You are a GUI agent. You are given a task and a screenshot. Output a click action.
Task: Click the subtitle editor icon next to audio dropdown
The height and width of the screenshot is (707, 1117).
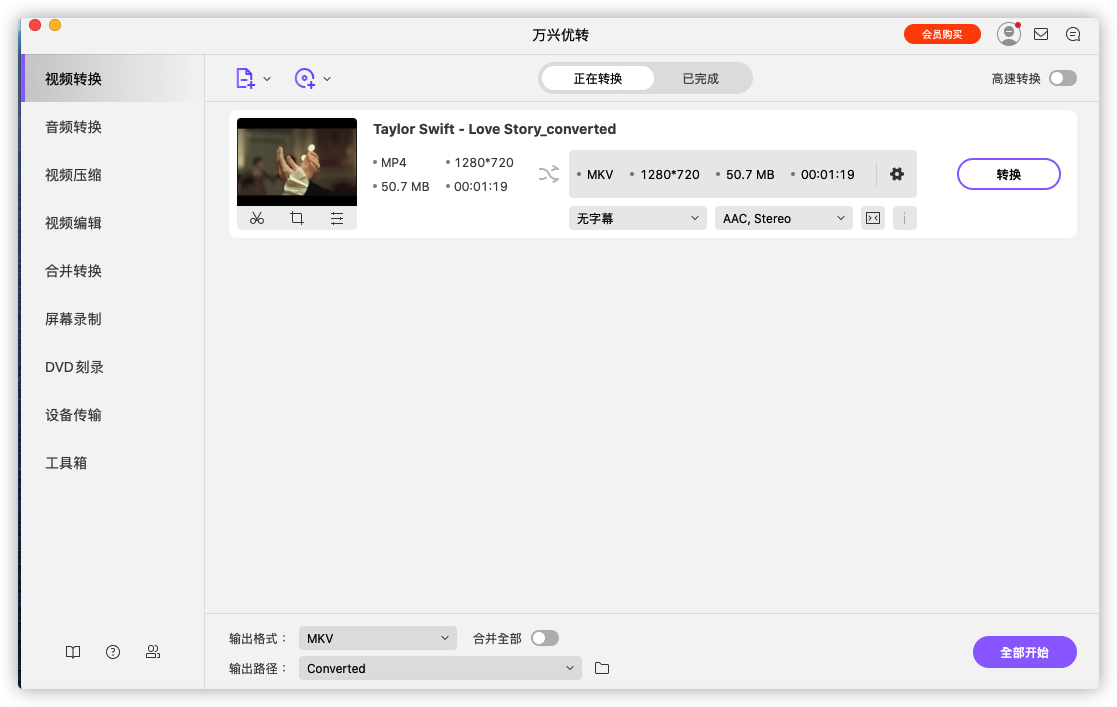(872, 217)
